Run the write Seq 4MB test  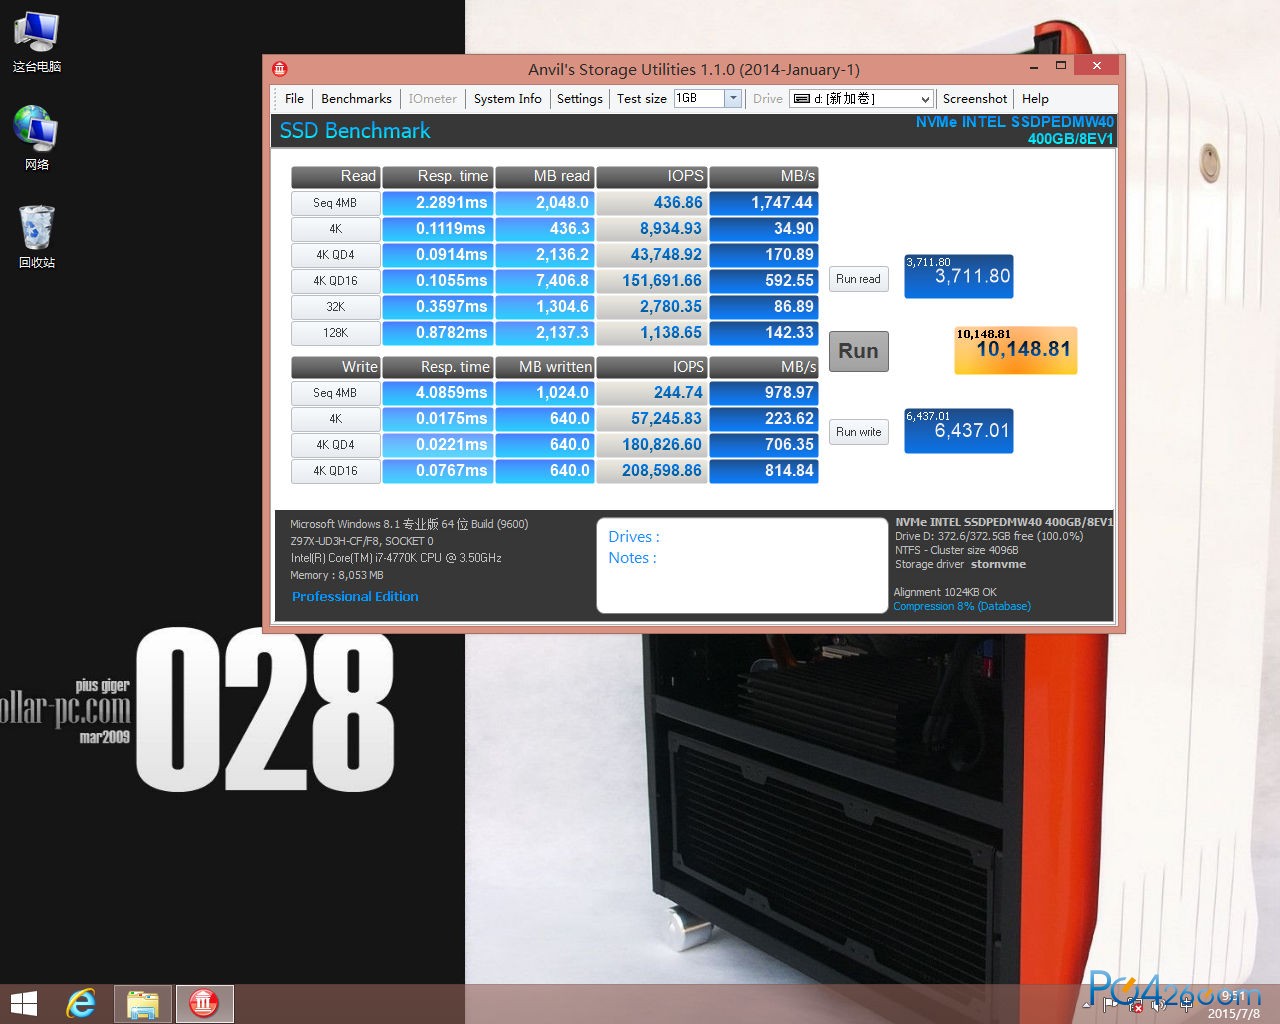click(x=335, y=393)
